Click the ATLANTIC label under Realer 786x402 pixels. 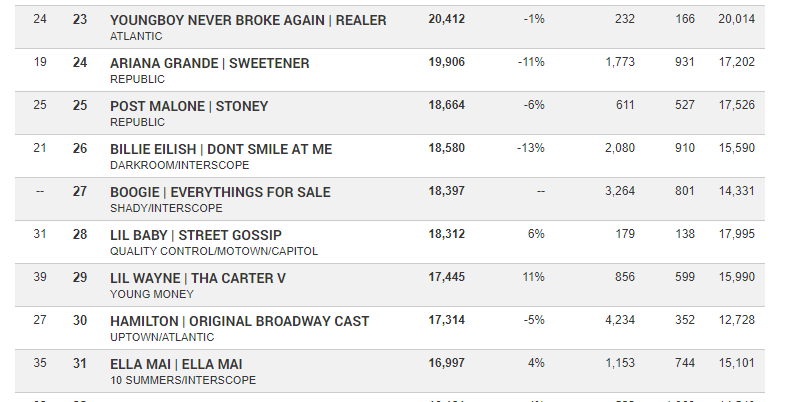tap(136, 36)
